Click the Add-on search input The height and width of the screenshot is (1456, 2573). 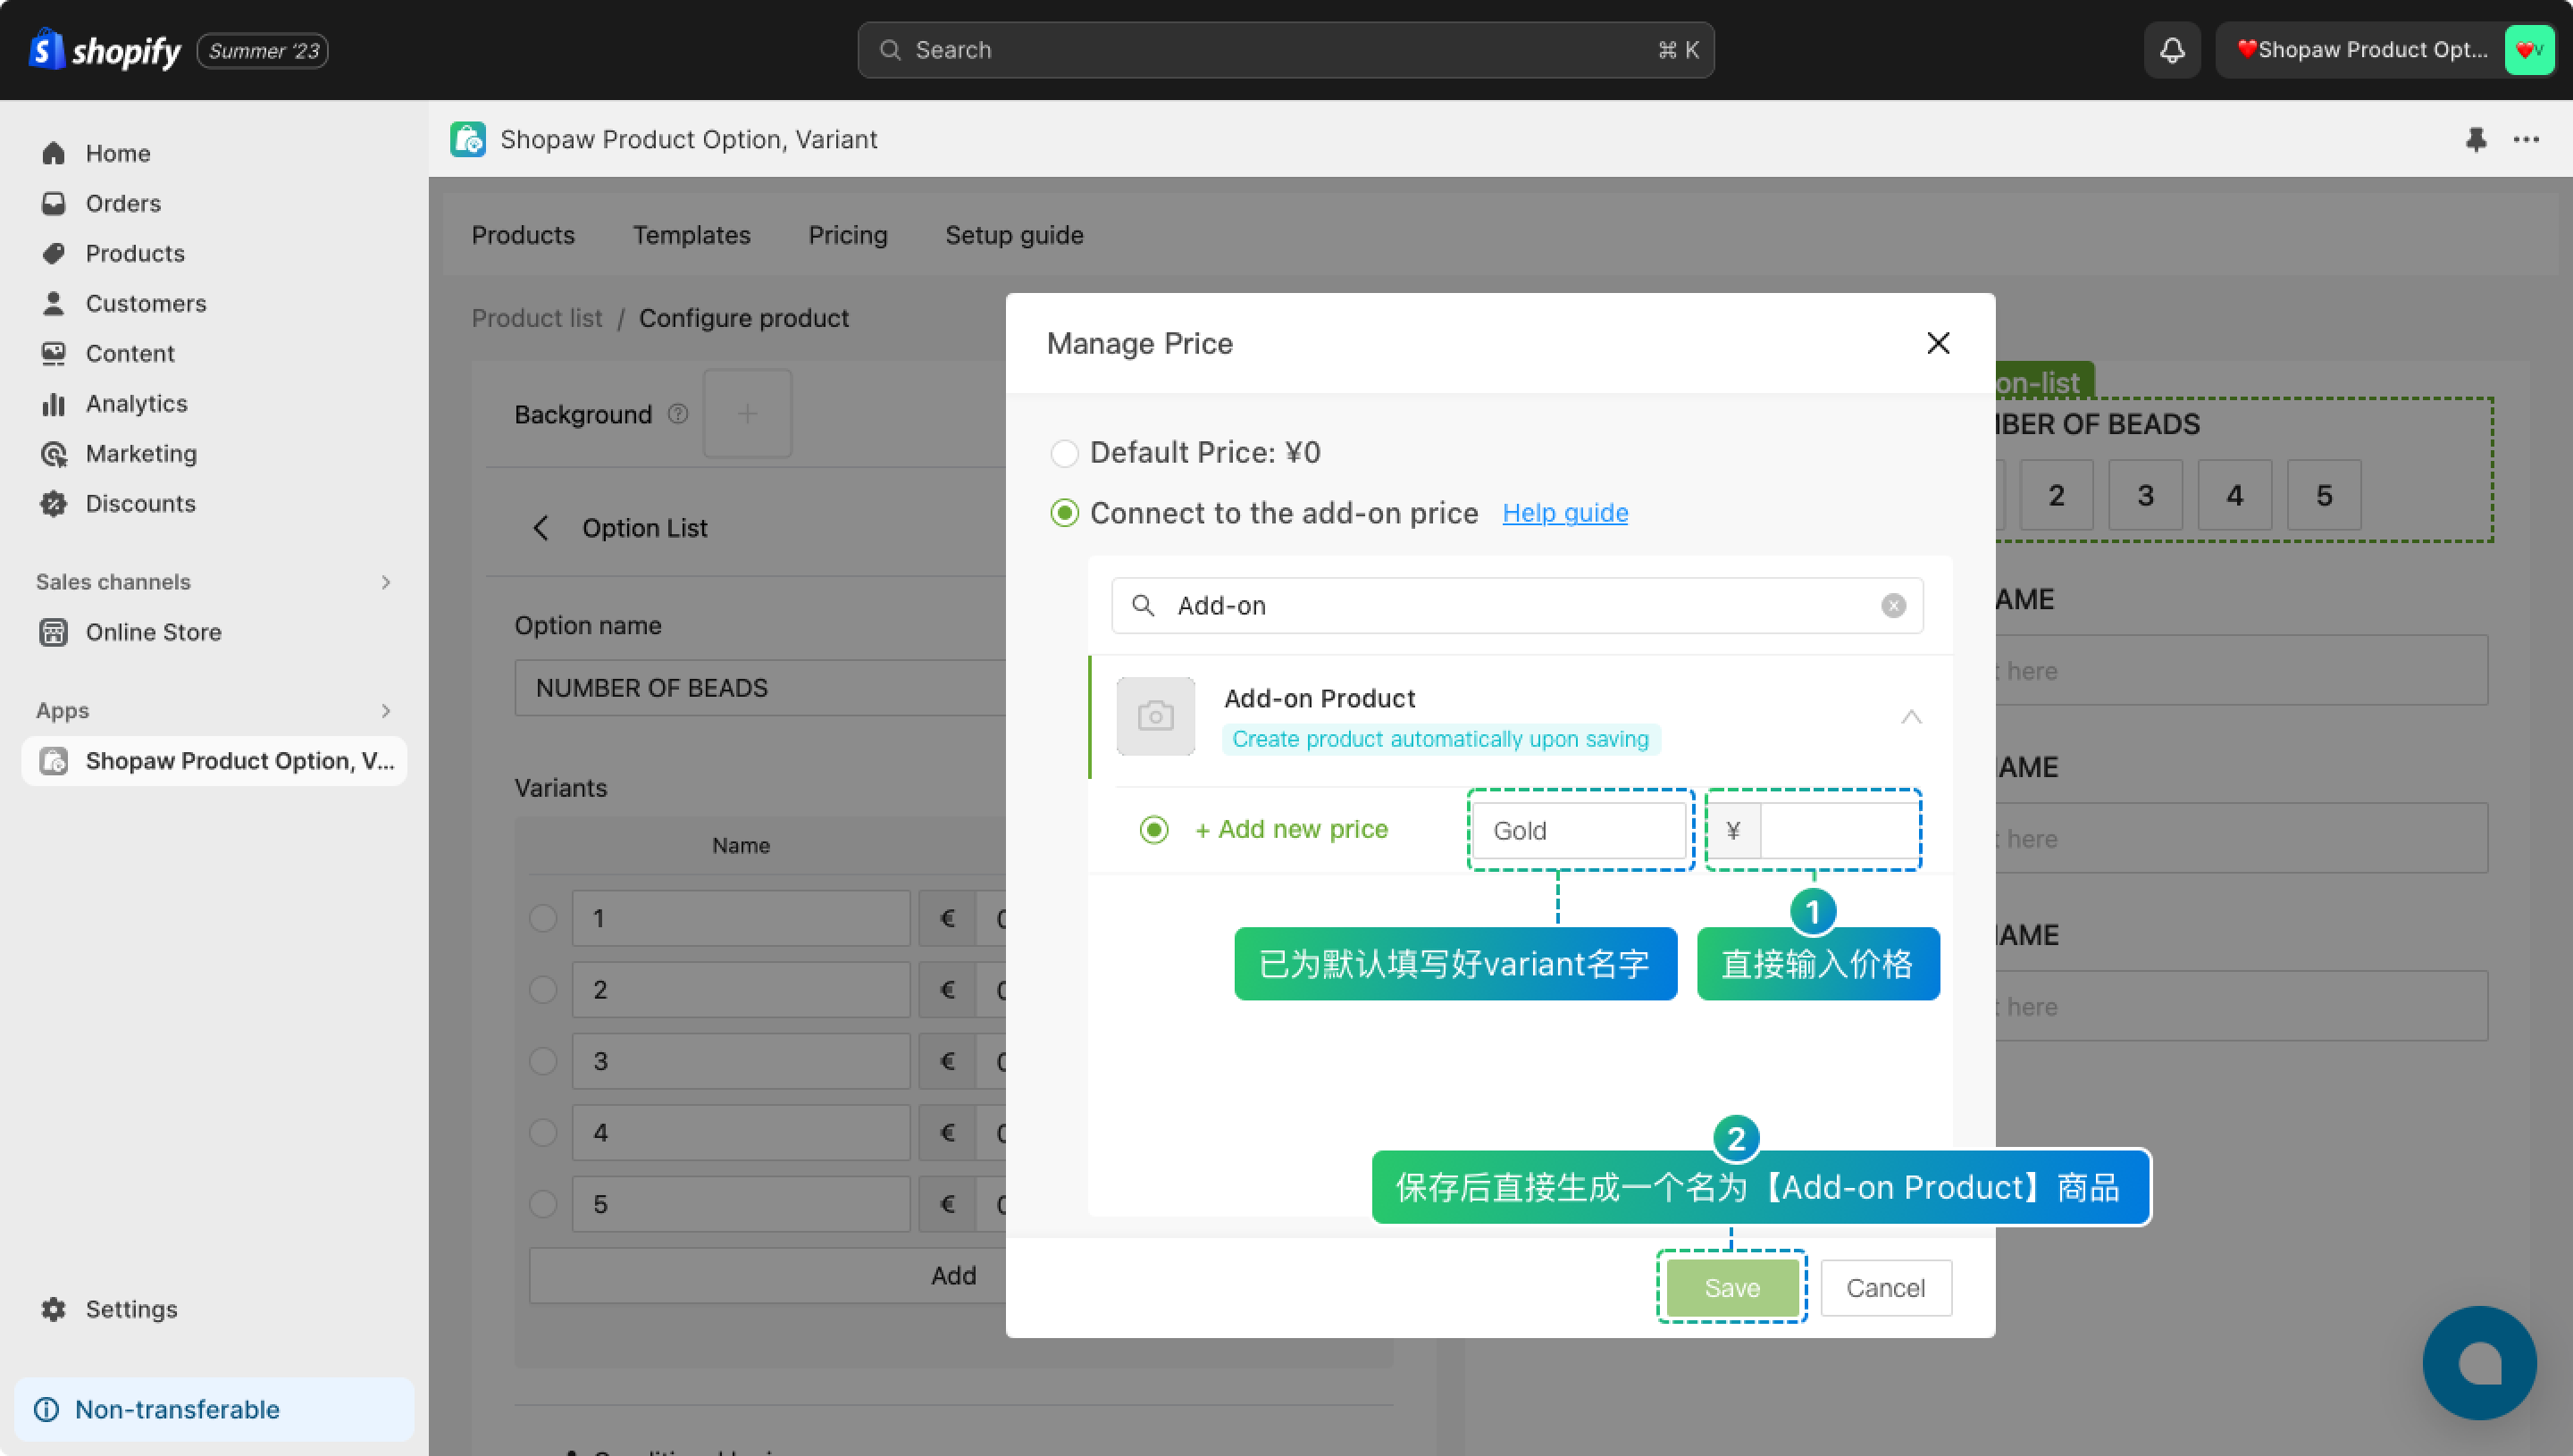coord(1517,606)
